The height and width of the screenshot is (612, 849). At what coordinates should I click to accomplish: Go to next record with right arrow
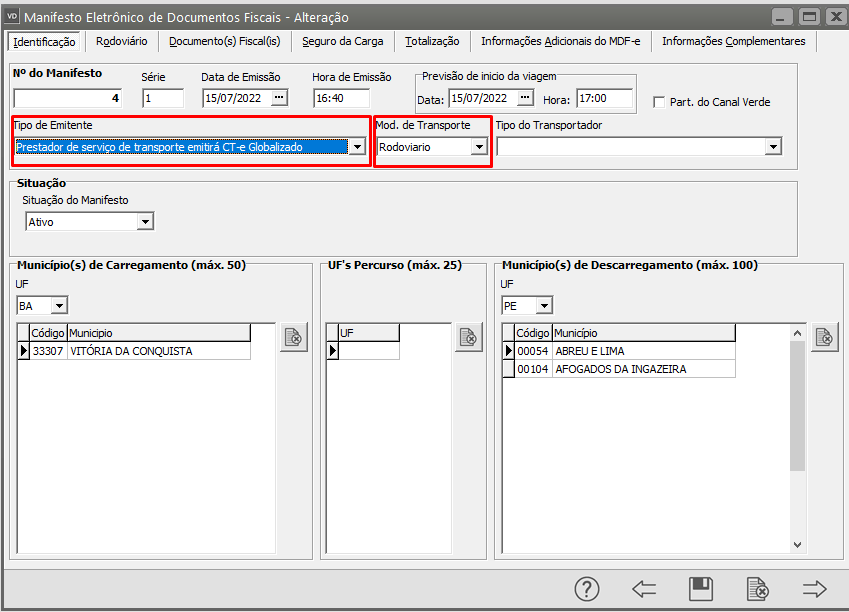[x=815, y=589]
